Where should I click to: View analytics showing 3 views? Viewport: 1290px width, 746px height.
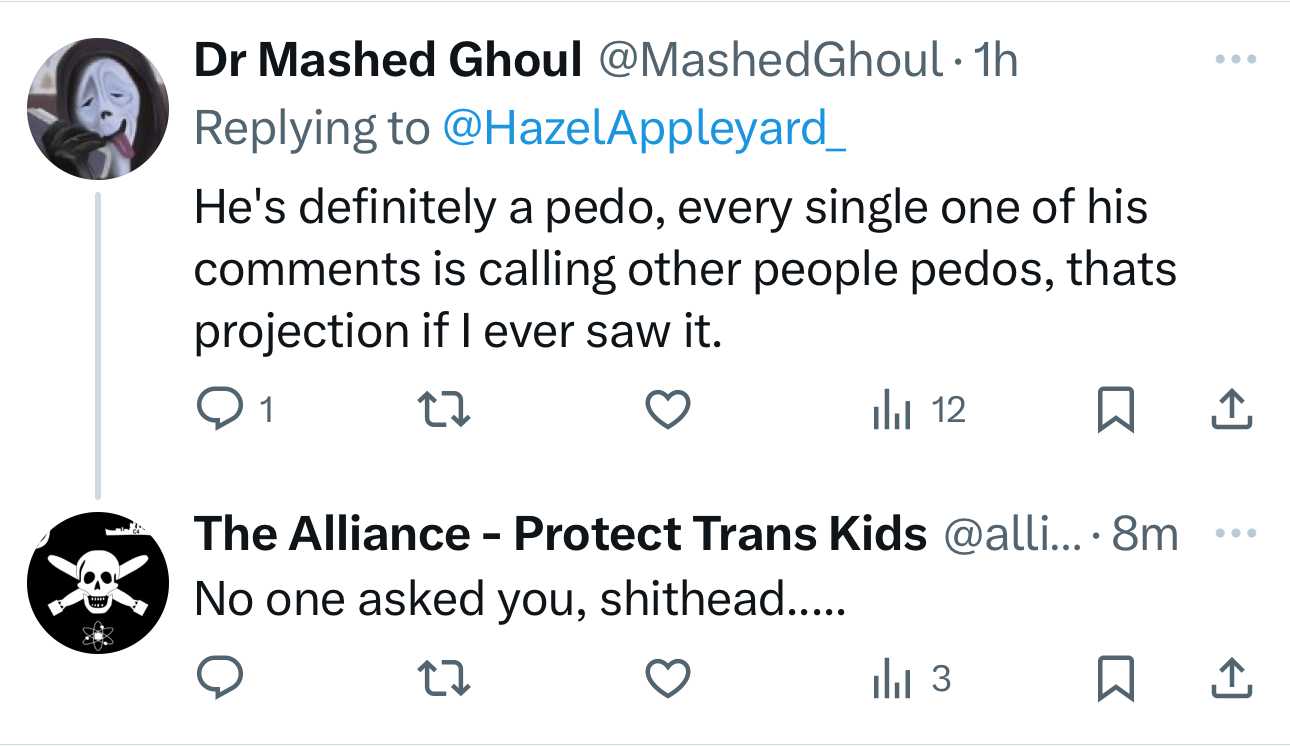(911, 680)
